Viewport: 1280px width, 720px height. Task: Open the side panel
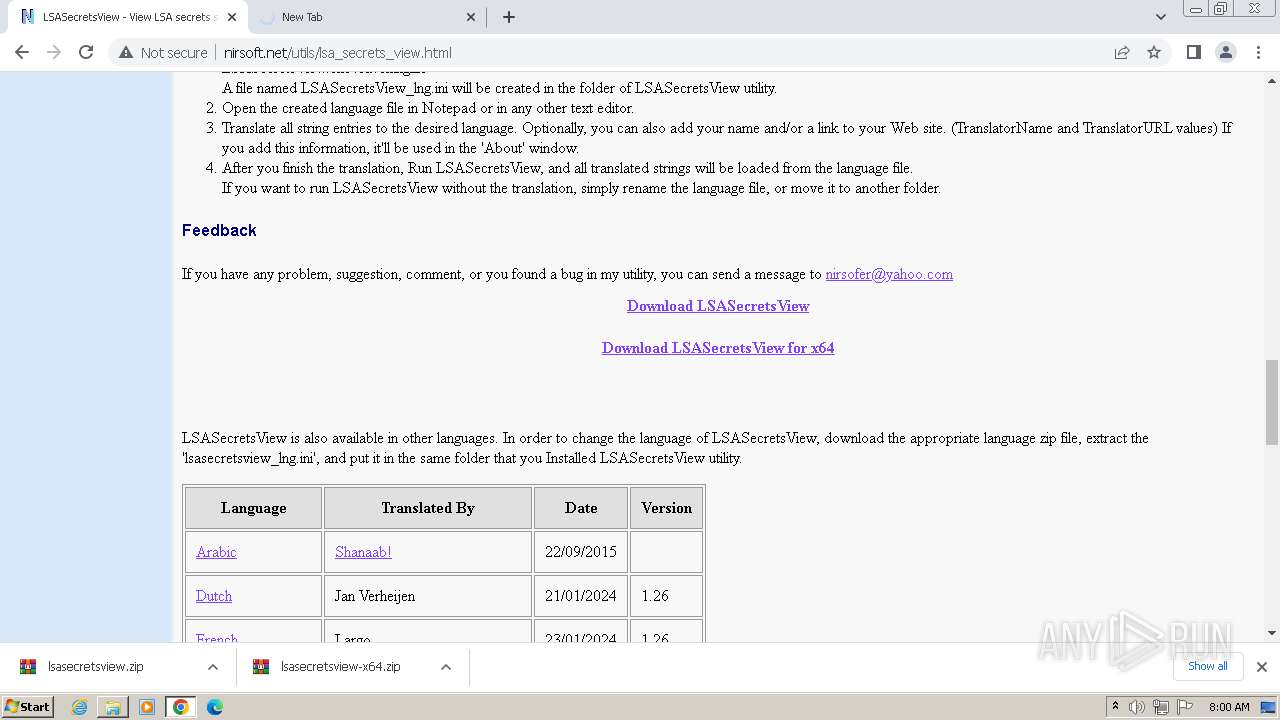[1193, 52]
